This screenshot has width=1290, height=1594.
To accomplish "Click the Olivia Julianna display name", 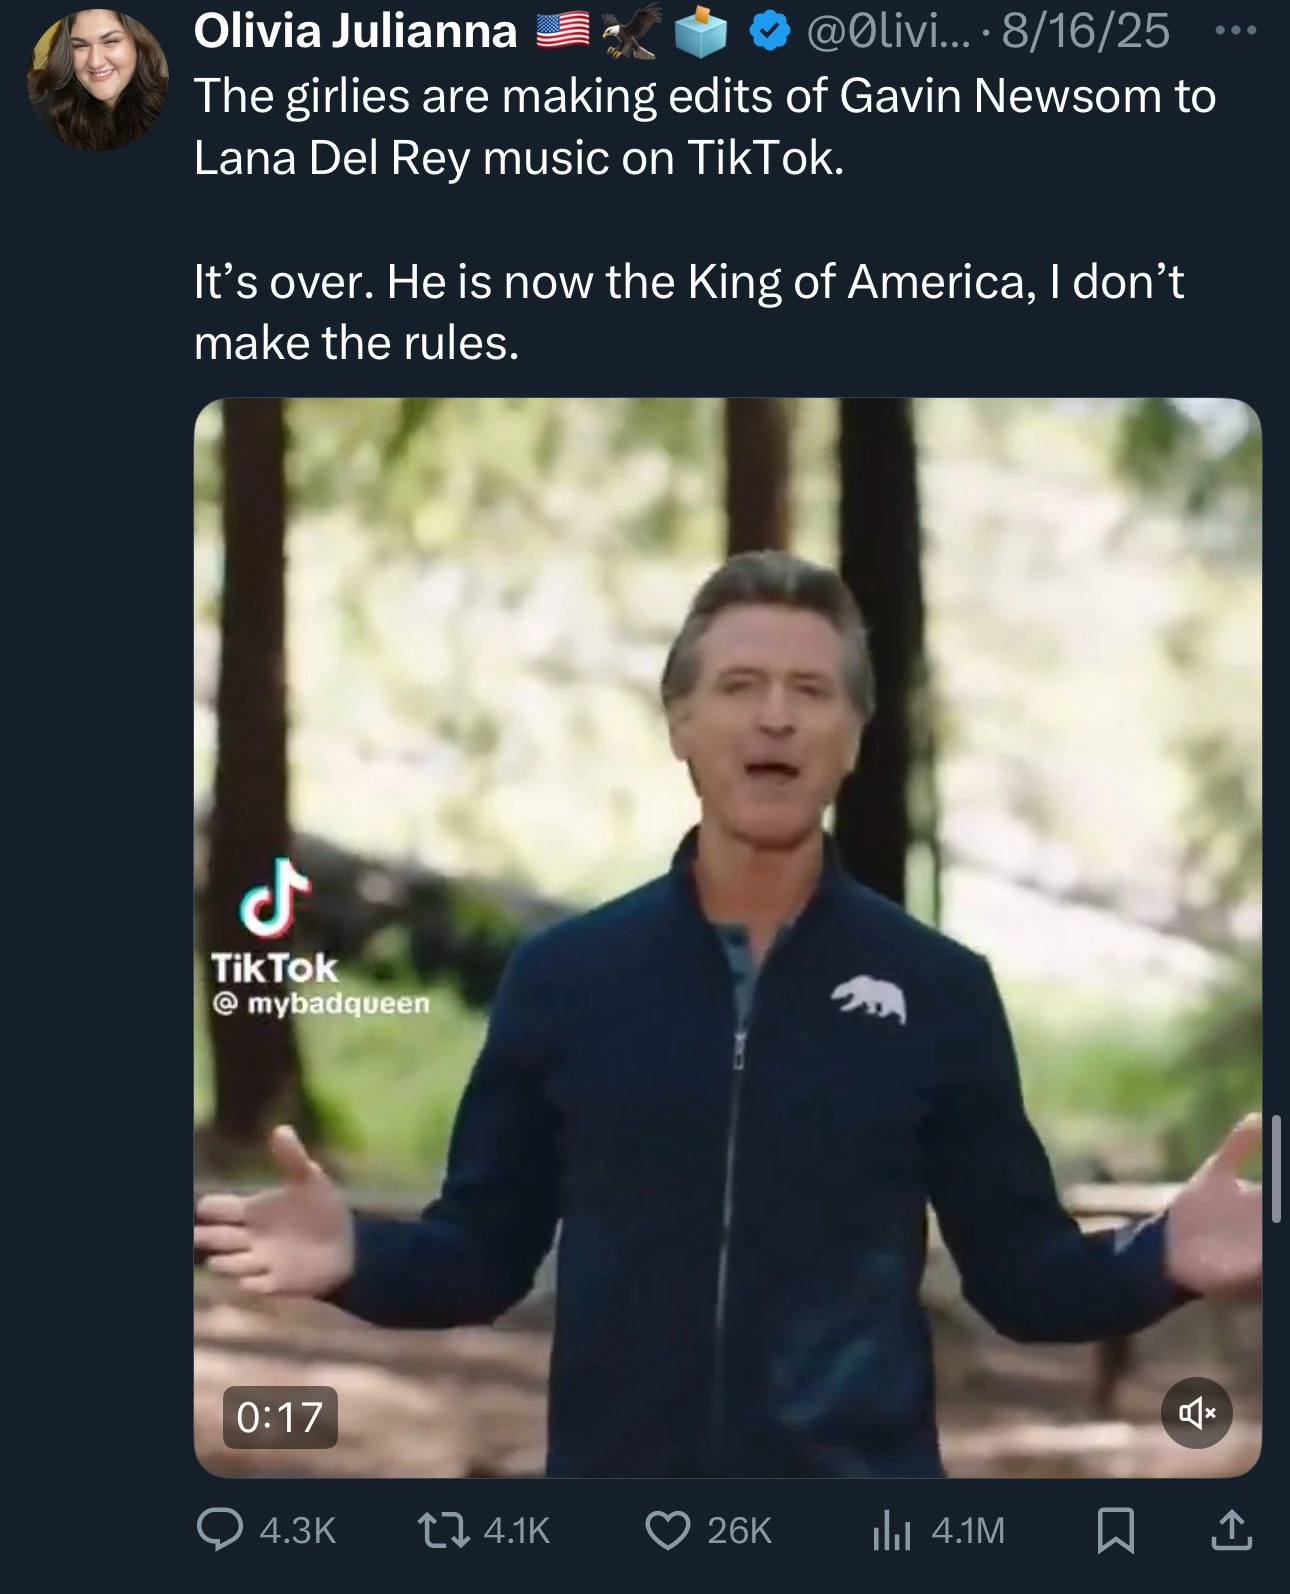I will click(x=355, y=31).
